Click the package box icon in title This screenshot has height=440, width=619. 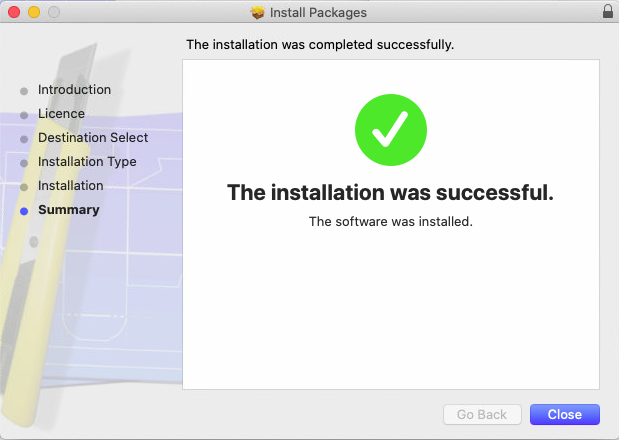pyautogui.click(x=258, y=13)
